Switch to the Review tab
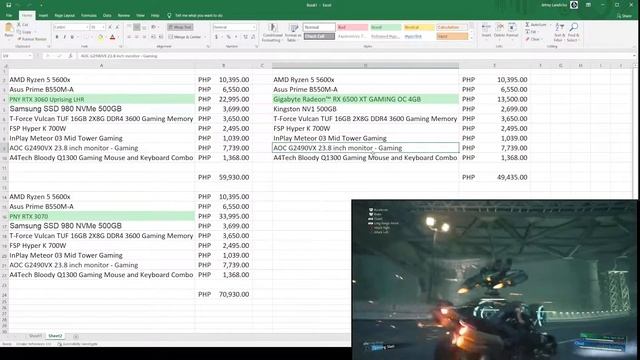 [x=124, y=16]
